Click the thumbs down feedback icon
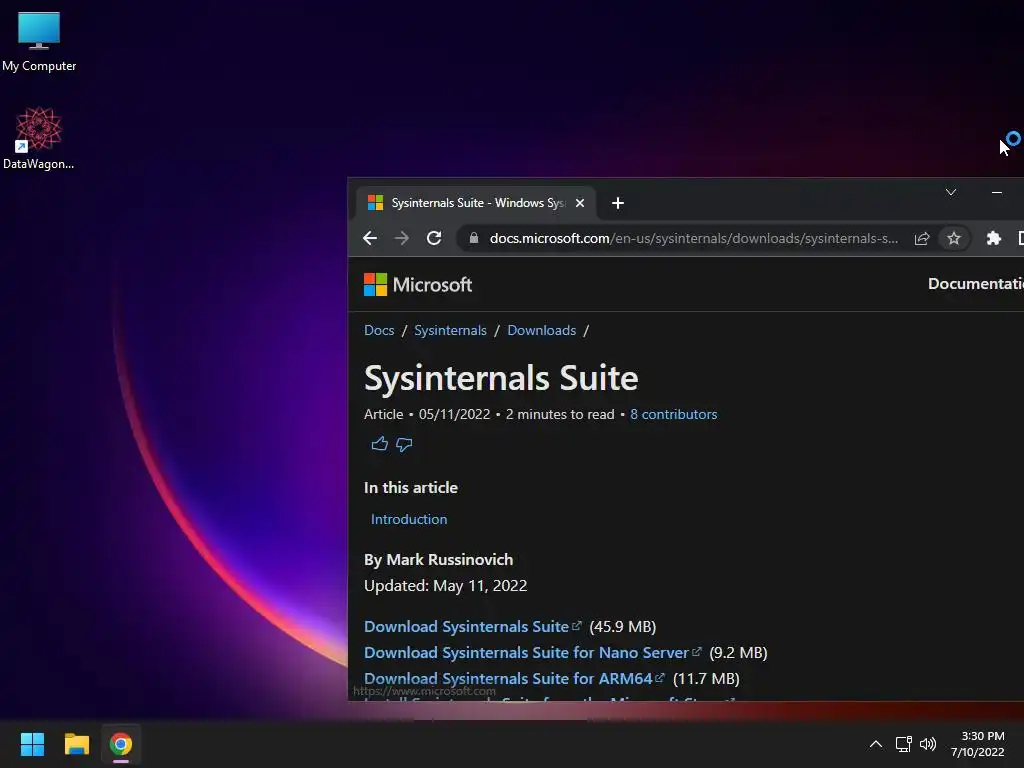 coord(404,445)
